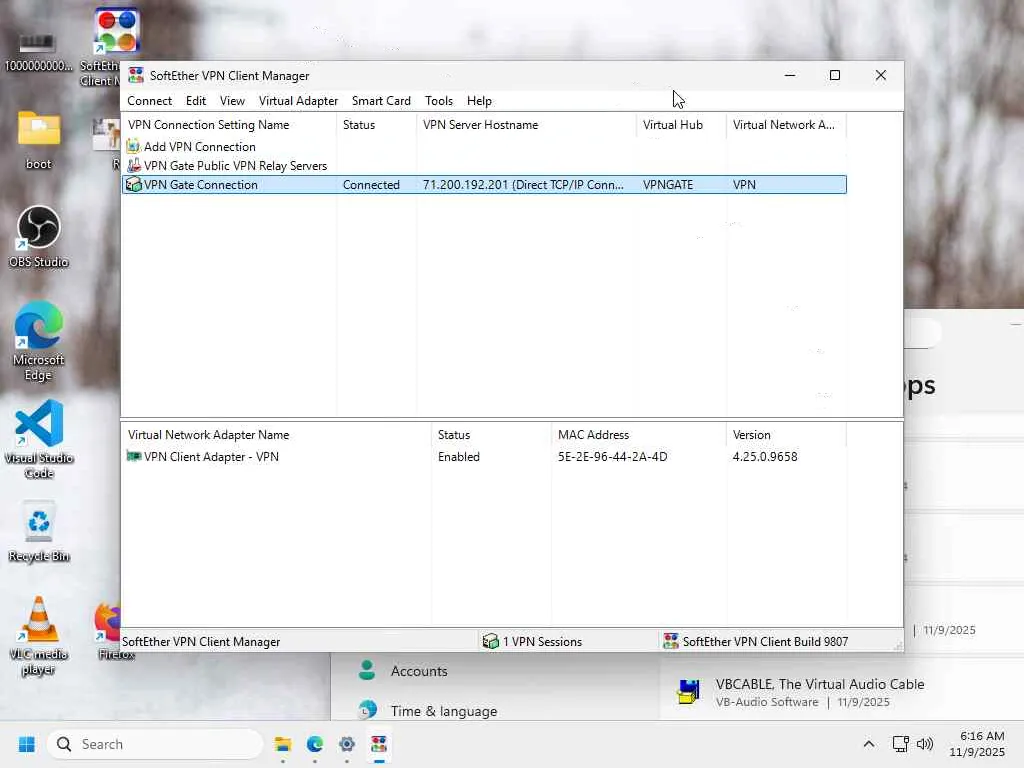The height and width of the screenshot is (768, 1024).
Task: Click the VPN Client Adapter network card icon
Action: pos(133,456)
